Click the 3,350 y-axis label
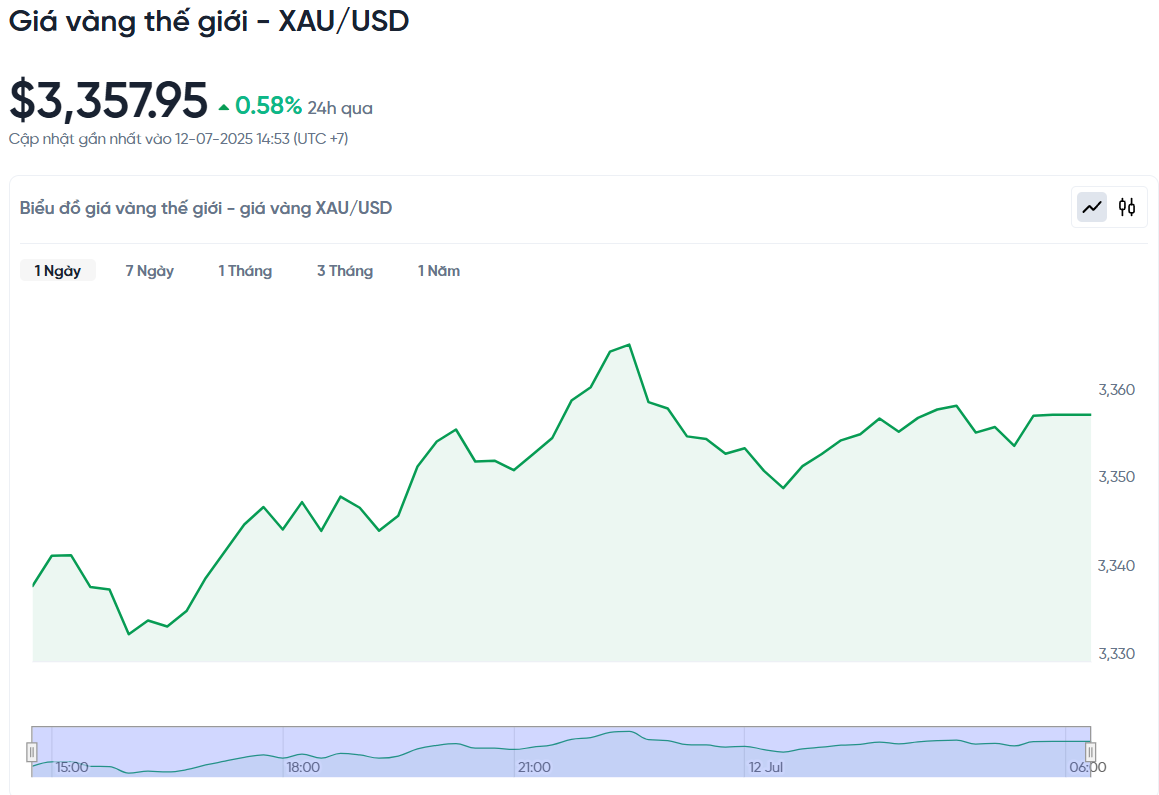Viewport: 1159px width, 795px height. (1117, 477)
